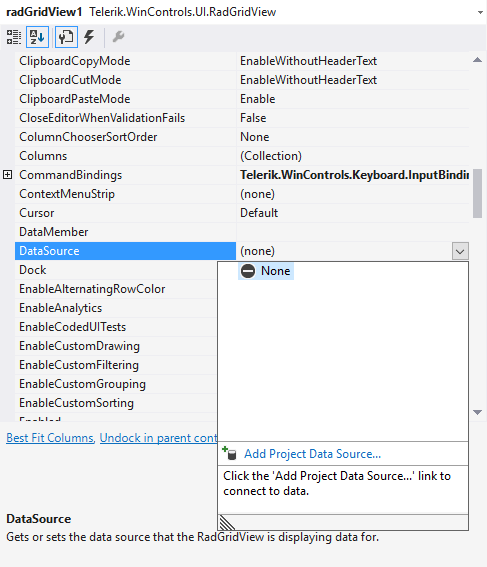
Task: Select EnableCustomSorting property
Action: click(116, 403)
